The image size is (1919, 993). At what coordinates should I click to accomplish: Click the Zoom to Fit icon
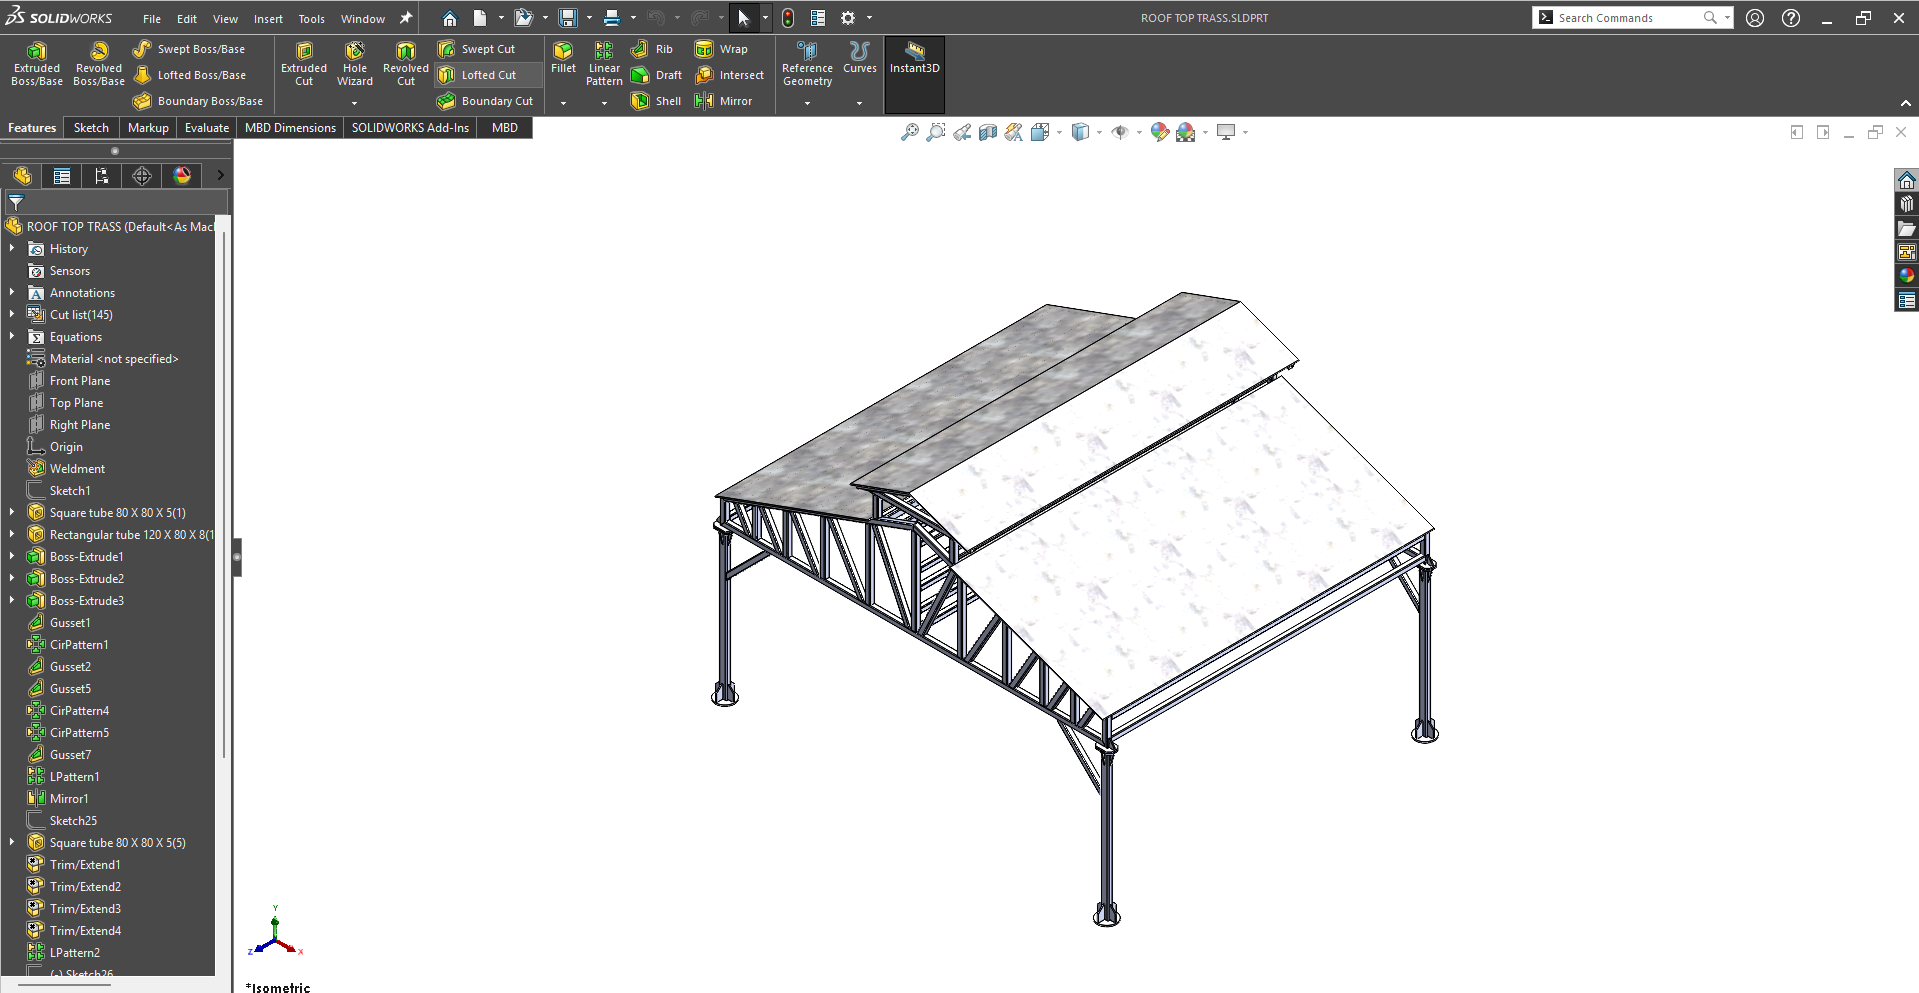[x=909, y=132]
